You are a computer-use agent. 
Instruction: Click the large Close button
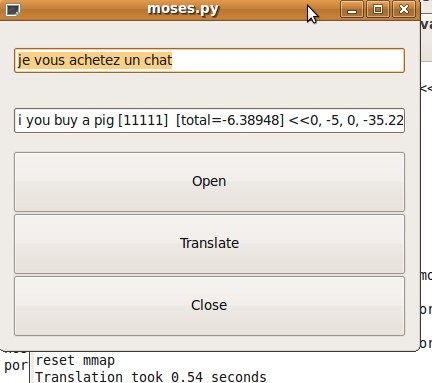click(209, 306)
